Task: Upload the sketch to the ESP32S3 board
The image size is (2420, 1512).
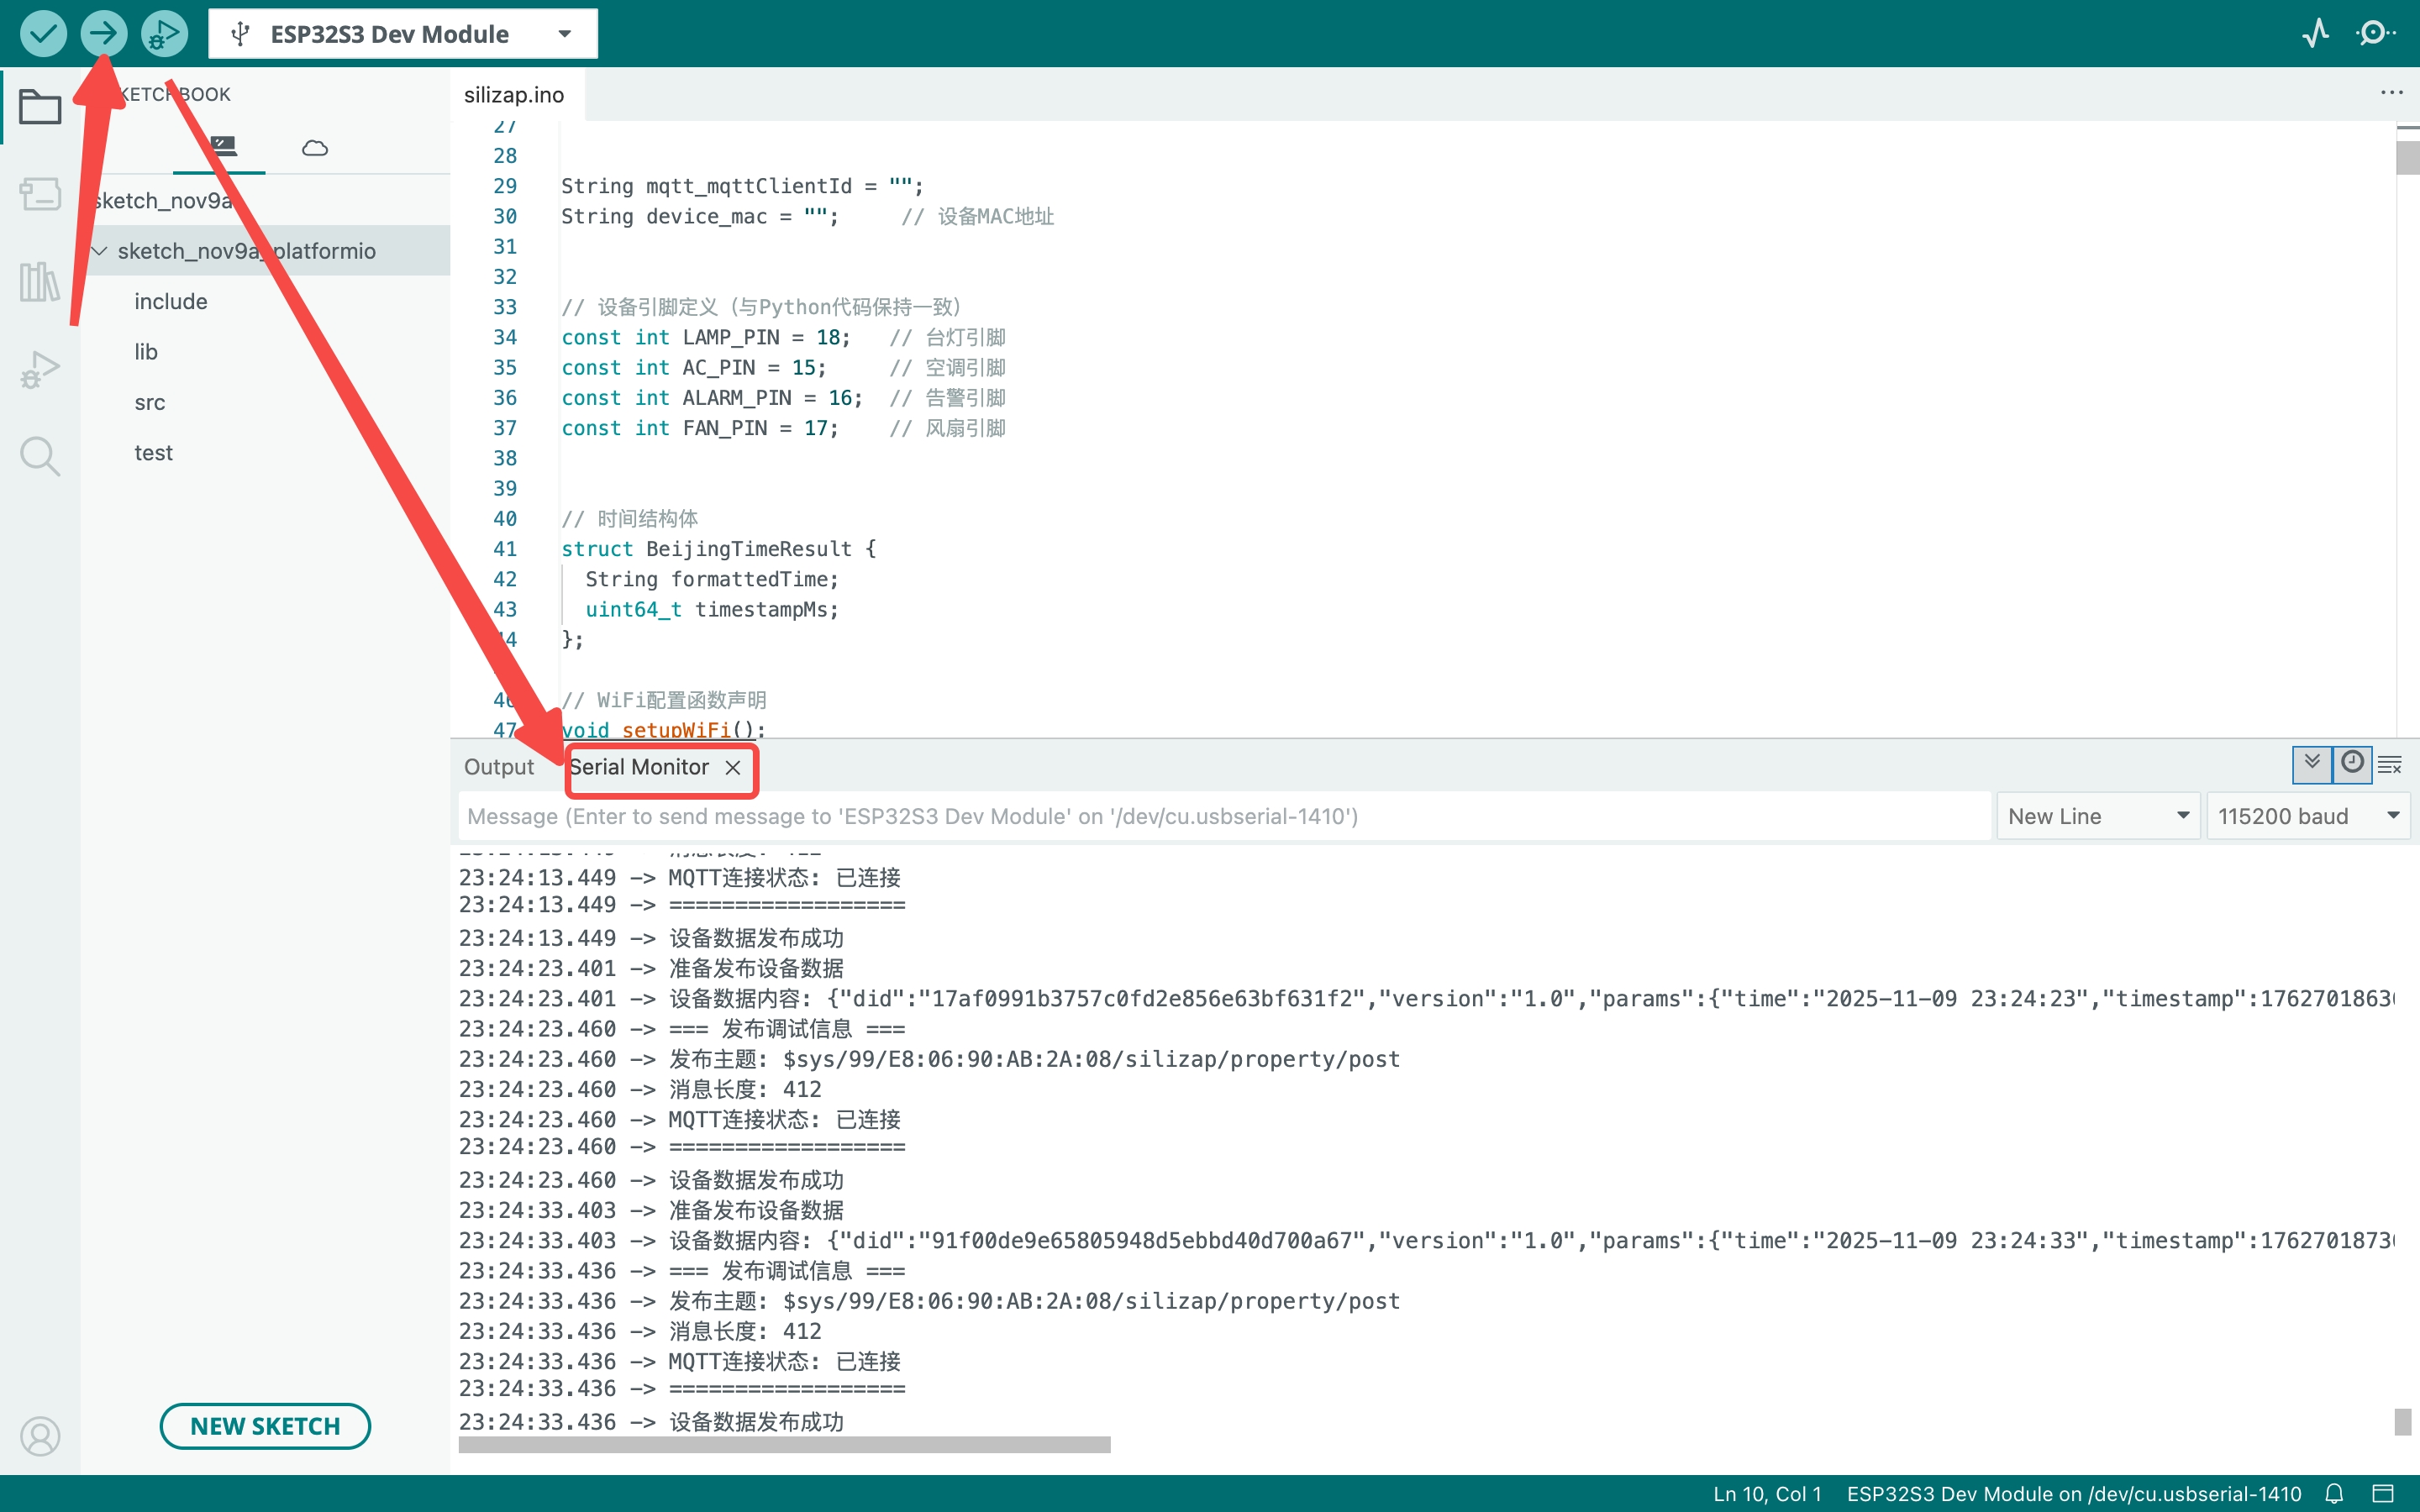Action: [x=103, y=33]
